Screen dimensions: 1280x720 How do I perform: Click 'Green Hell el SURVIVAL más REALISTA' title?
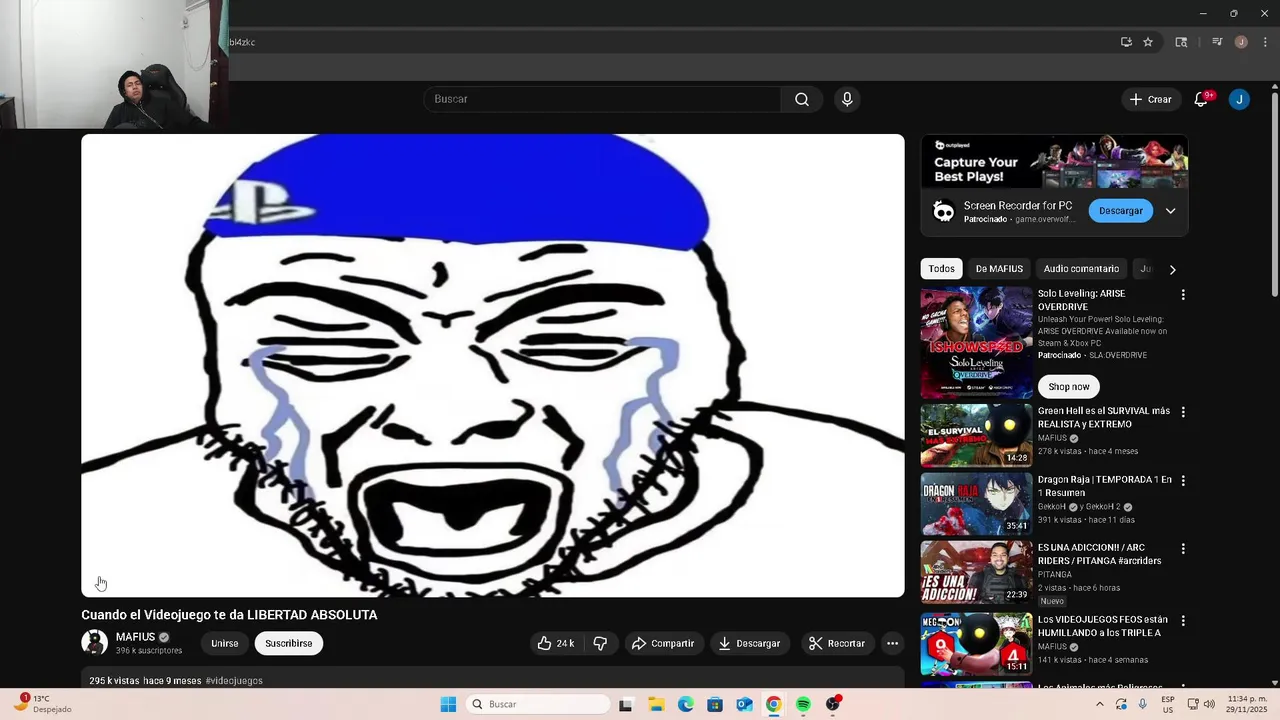(x=1103, y=418)
